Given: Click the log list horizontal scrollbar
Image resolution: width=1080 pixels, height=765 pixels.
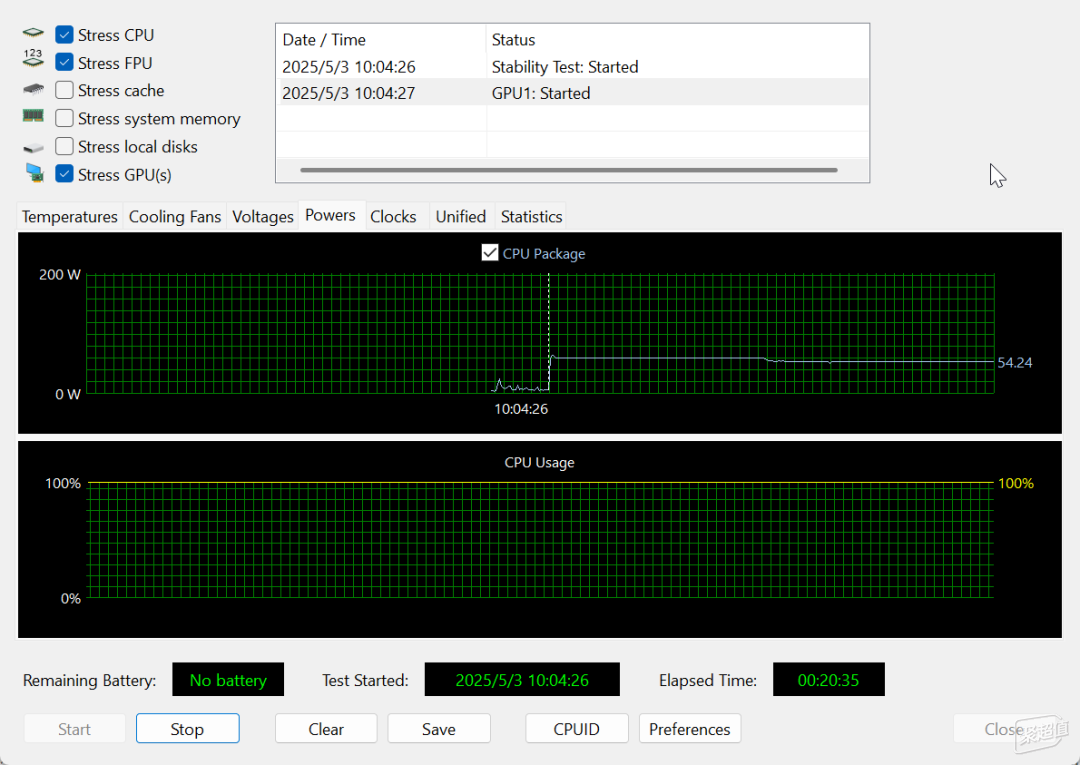Looking at the screenshot, I should pyautogui.click(x=569, y=170).
